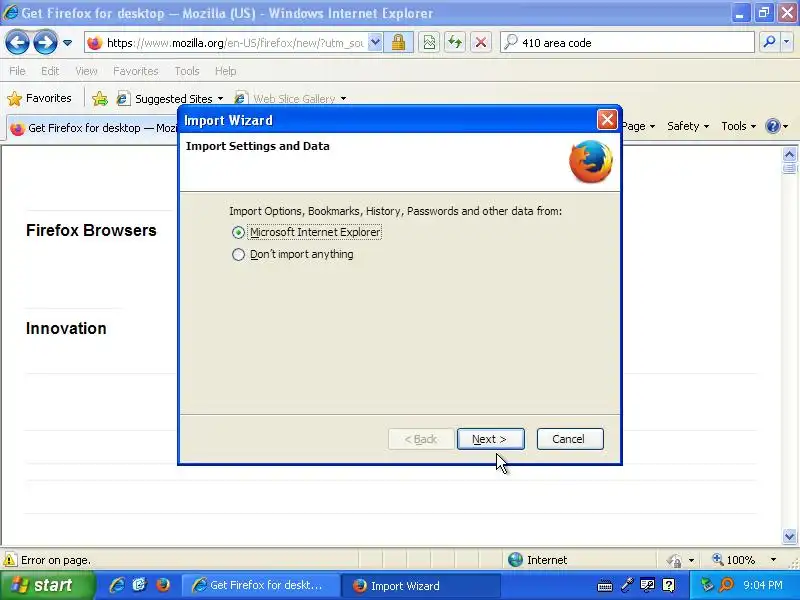Click the Error on page status text
Screen dimensions: 800x600
(x=56, y=560)
